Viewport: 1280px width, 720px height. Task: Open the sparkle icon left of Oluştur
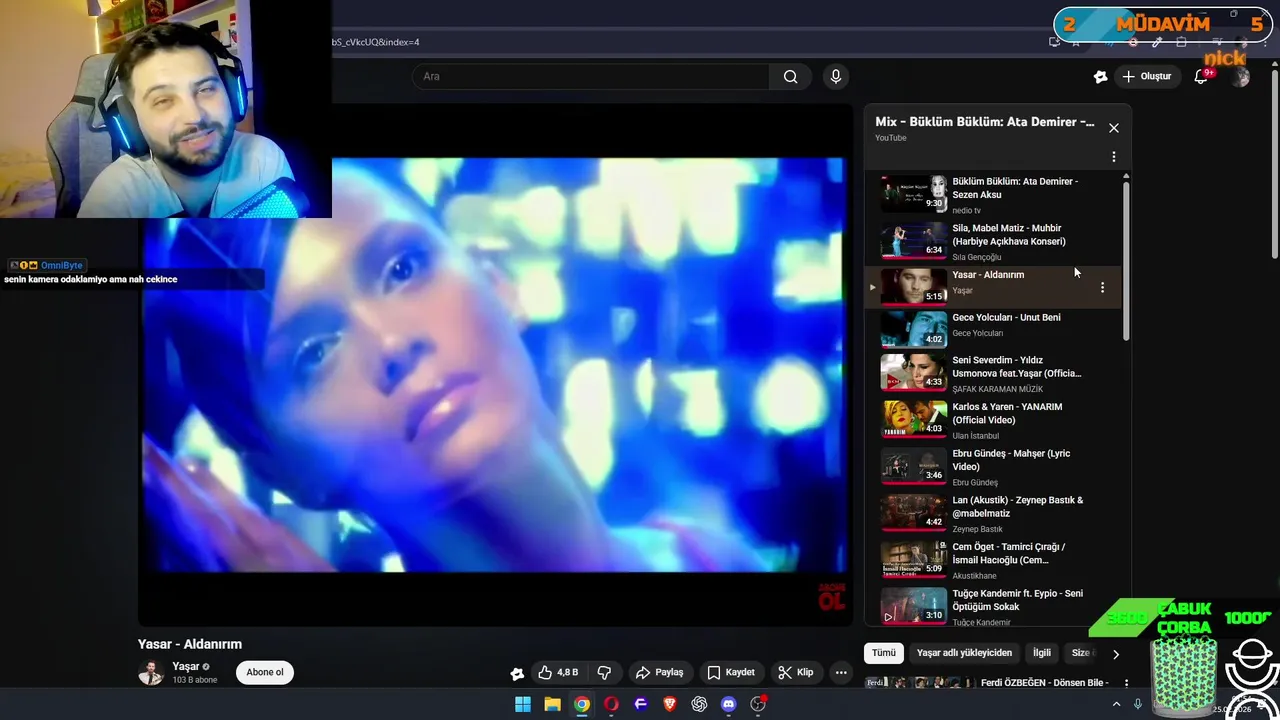[1100, 77]
